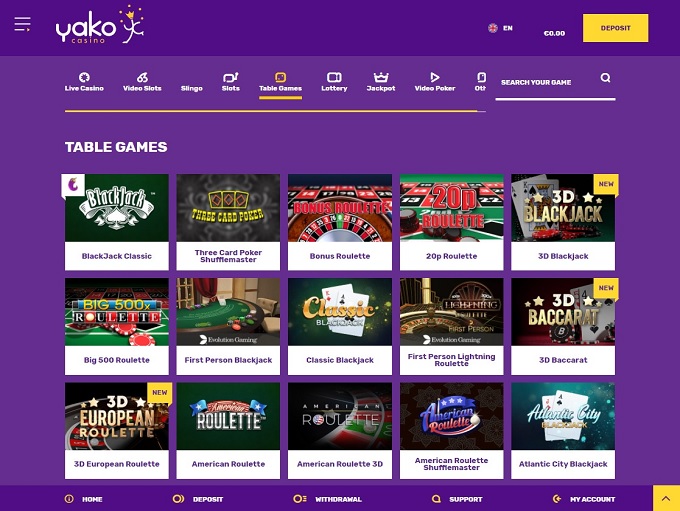Select the Video Poker play icon
The image size is (680, 511).
[x=435, y=77]
